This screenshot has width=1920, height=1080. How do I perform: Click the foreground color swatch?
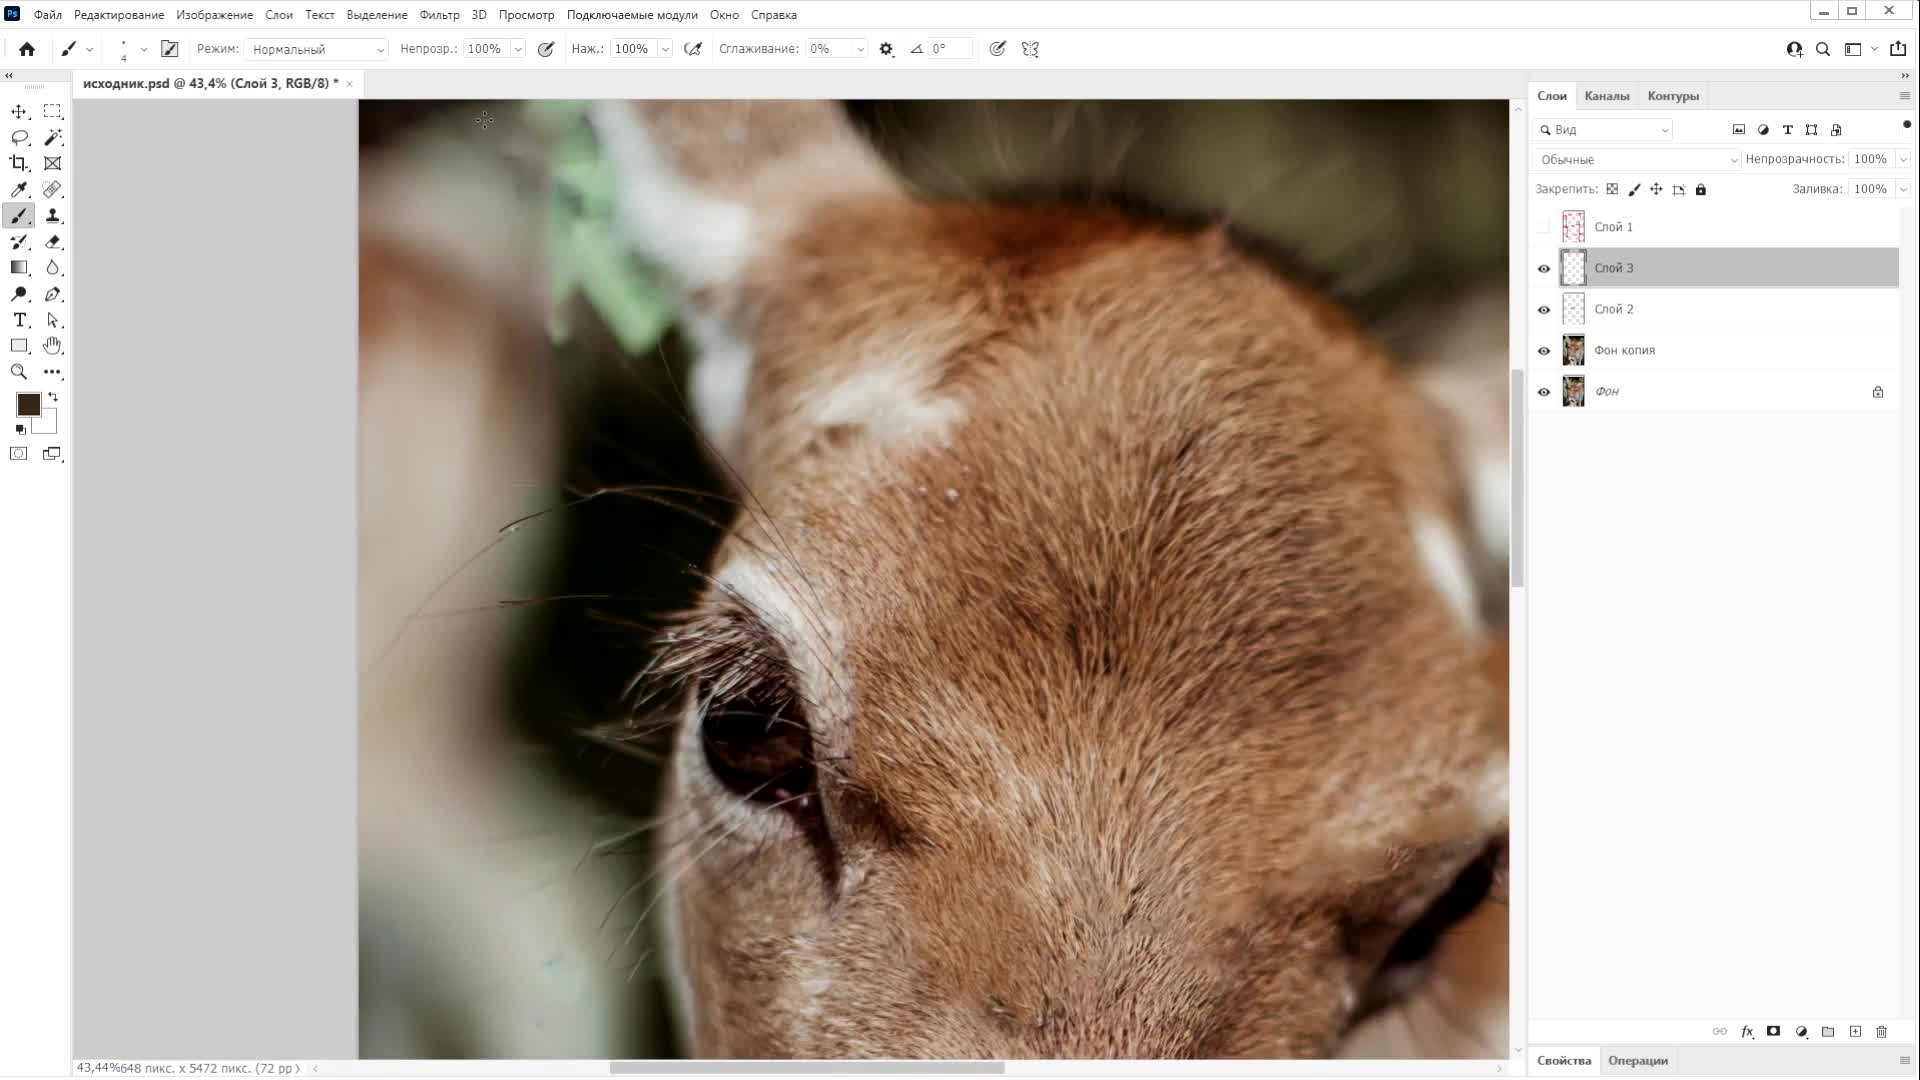coord(28,404)
